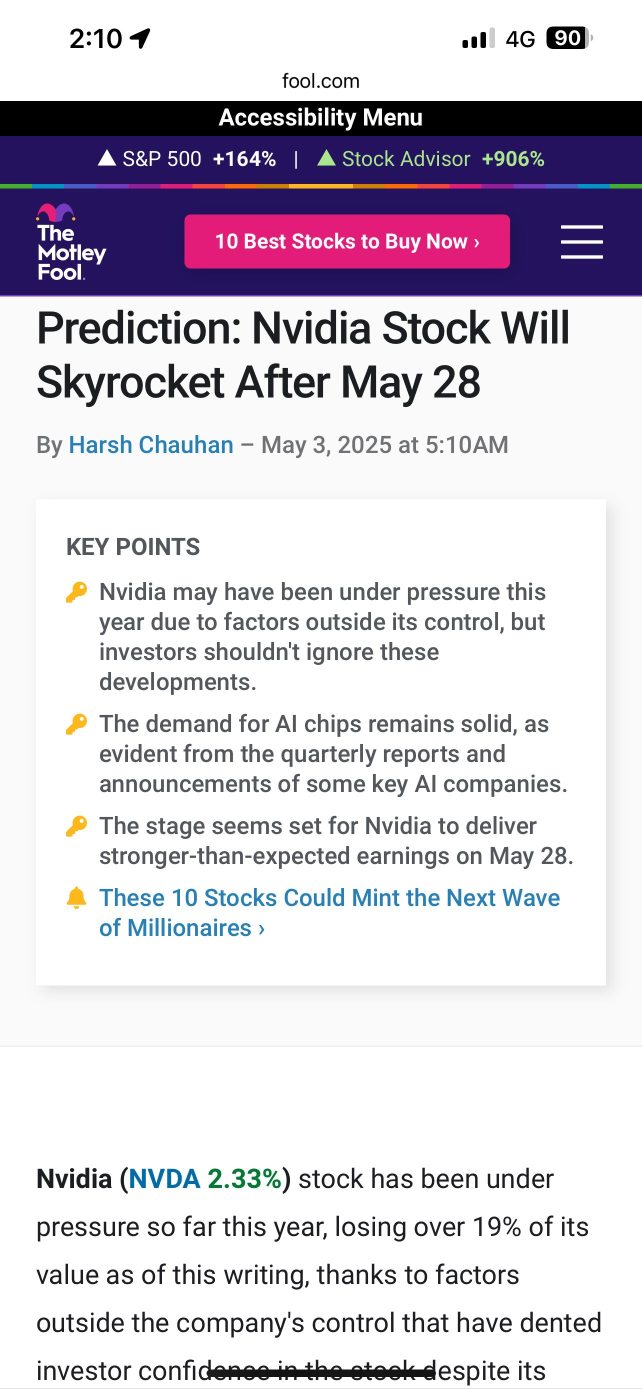Open the hamburger navigation menu

pos(581,242)
